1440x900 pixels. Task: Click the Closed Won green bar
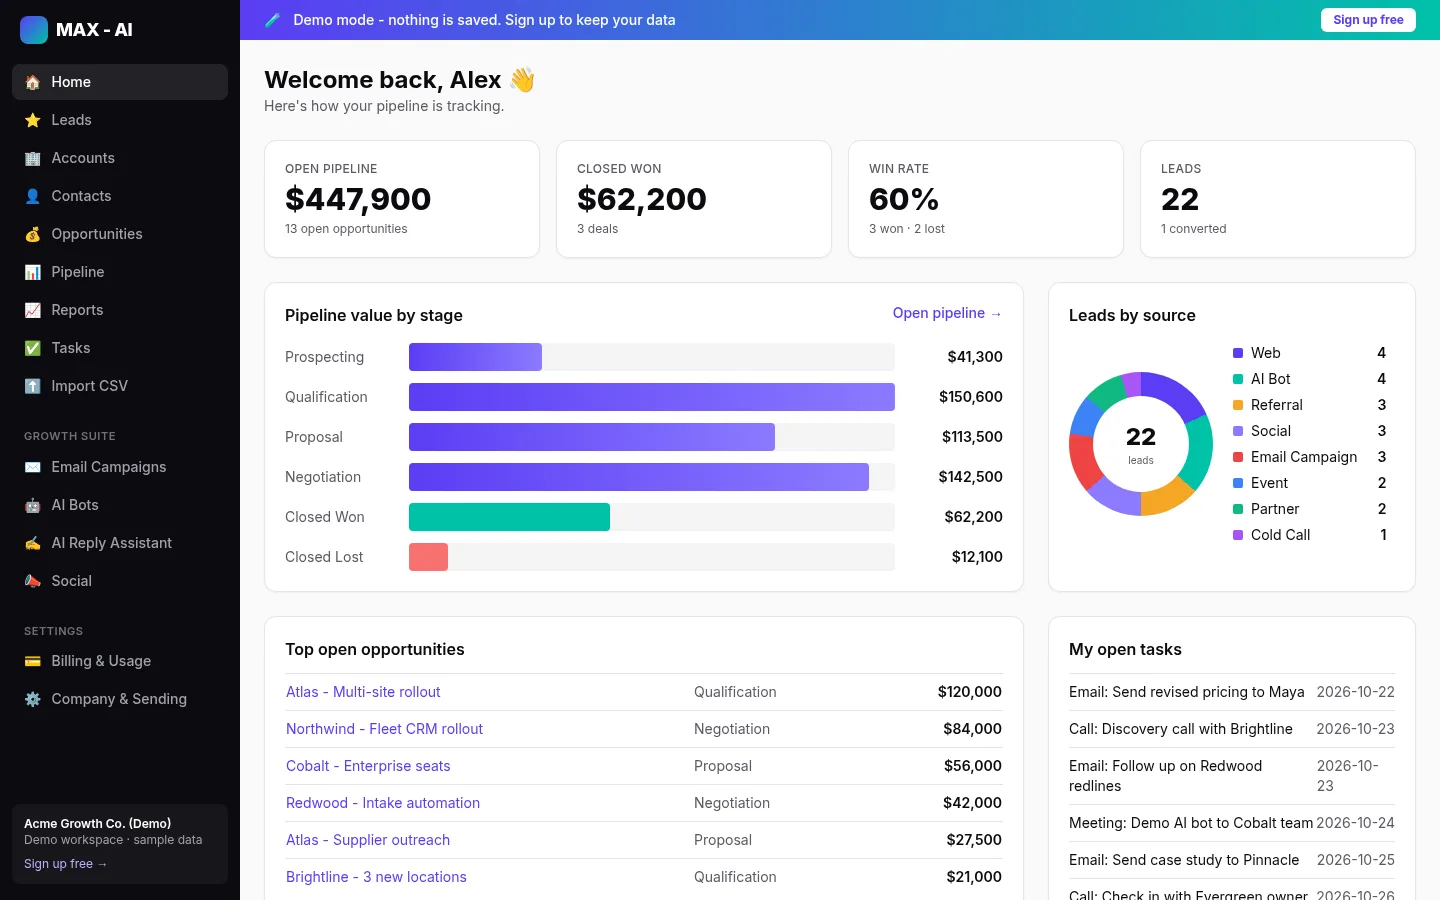[509, 517]
